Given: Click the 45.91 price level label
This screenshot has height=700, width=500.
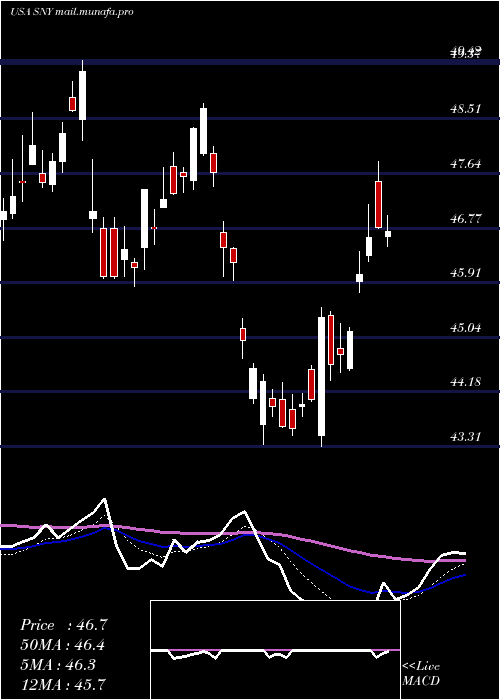Looking at the screenshot, I should [x=466, y=273].
